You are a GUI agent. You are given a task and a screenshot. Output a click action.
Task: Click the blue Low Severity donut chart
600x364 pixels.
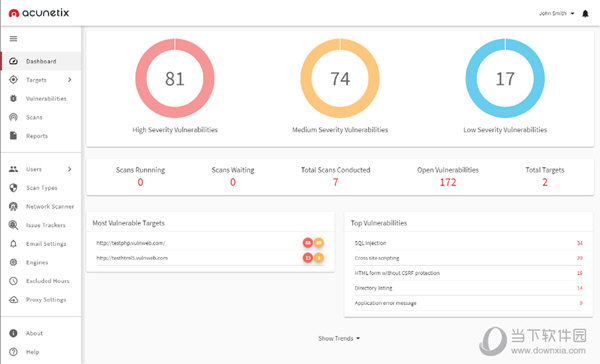click(x=505, y=78)
